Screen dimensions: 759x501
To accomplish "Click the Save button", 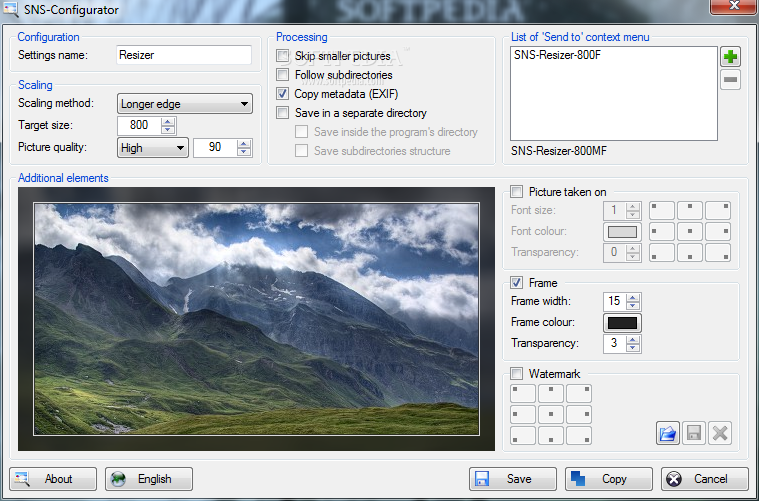I will (513, 479).
